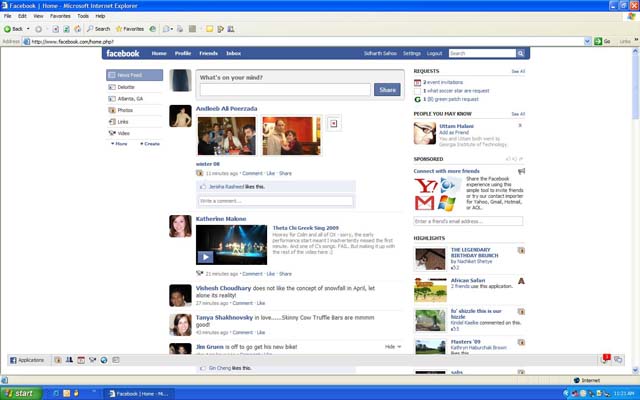Screen dimensions: 640x400
Task: Open the View menu
Action: coord(38,16)
